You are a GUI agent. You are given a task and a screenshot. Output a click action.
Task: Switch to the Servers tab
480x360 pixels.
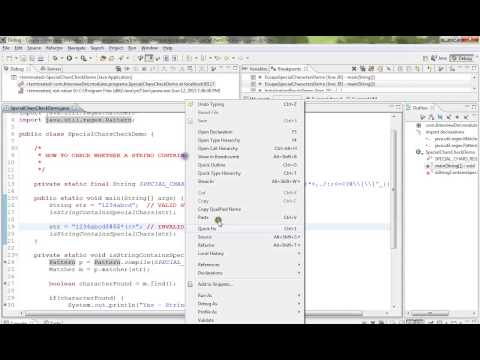point(51,69)
